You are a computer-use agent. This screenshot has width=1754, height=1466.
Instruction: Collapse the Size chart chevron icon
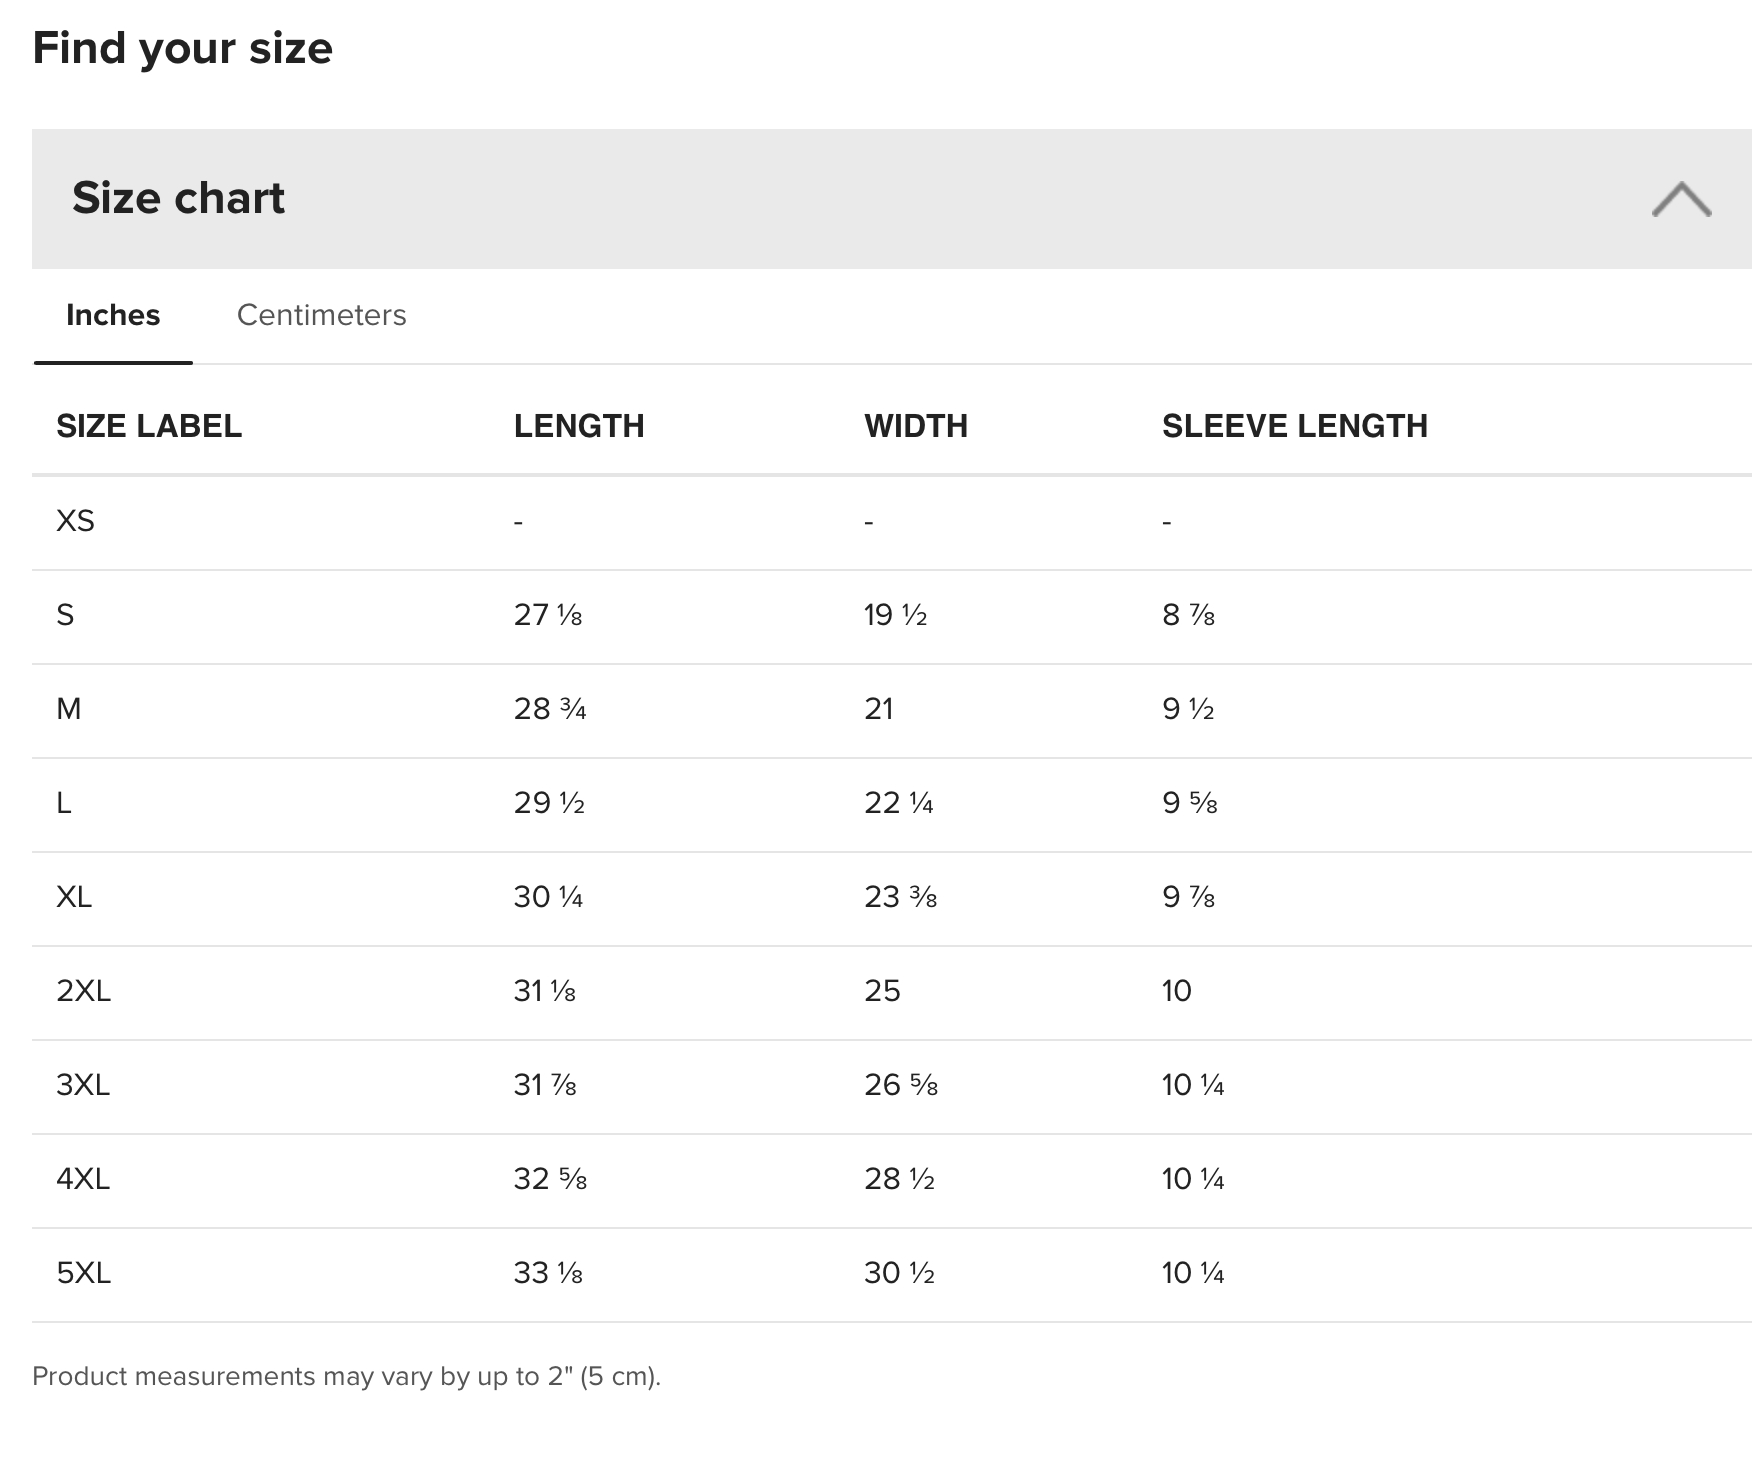coord(1681,199)
